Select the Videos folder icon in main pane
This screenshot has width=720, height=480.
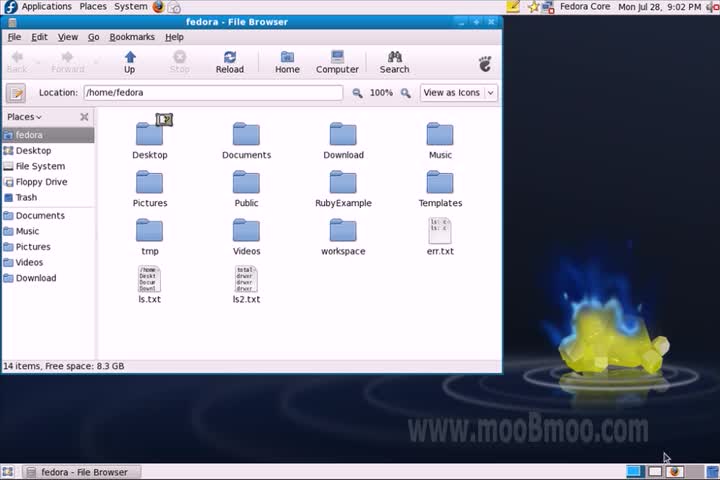[246, 231]
